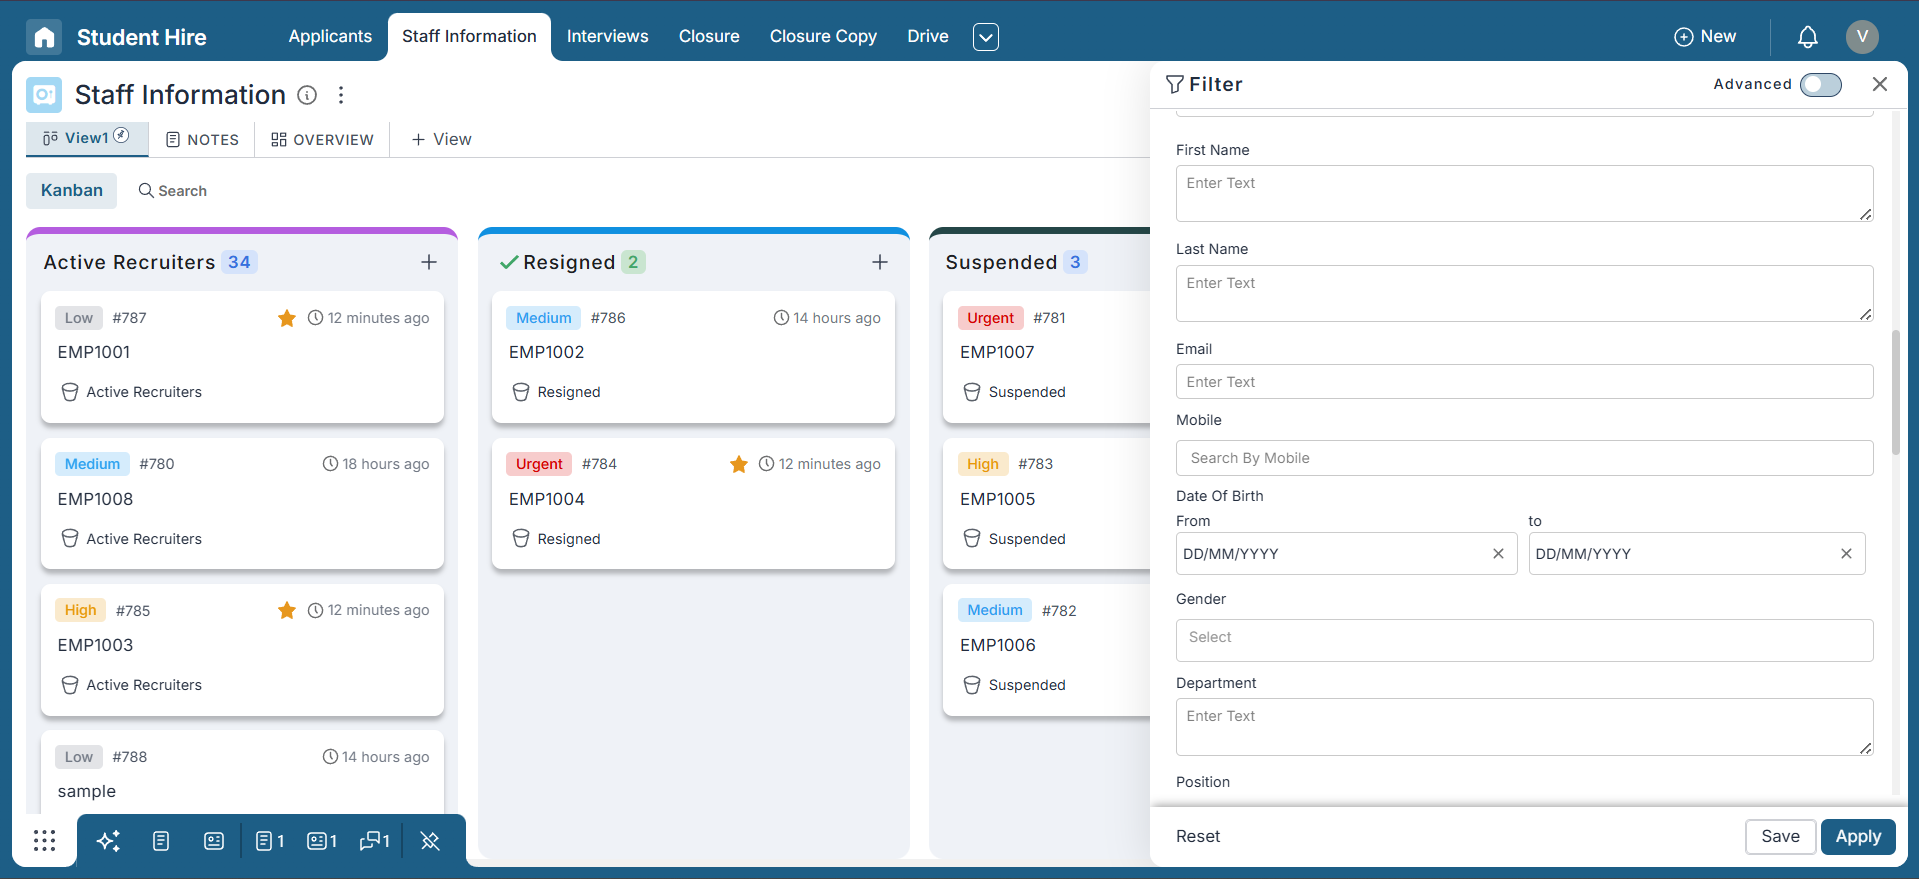This screenshot has width=1919, height=879.
Task: Click the Resigned checkmark icon
Action: click(x=509, y=262)
